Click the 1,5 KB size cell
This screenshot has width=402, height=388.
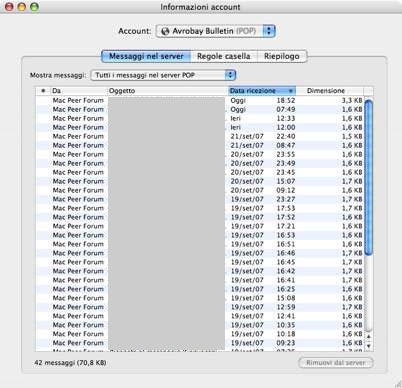[352, 136]
